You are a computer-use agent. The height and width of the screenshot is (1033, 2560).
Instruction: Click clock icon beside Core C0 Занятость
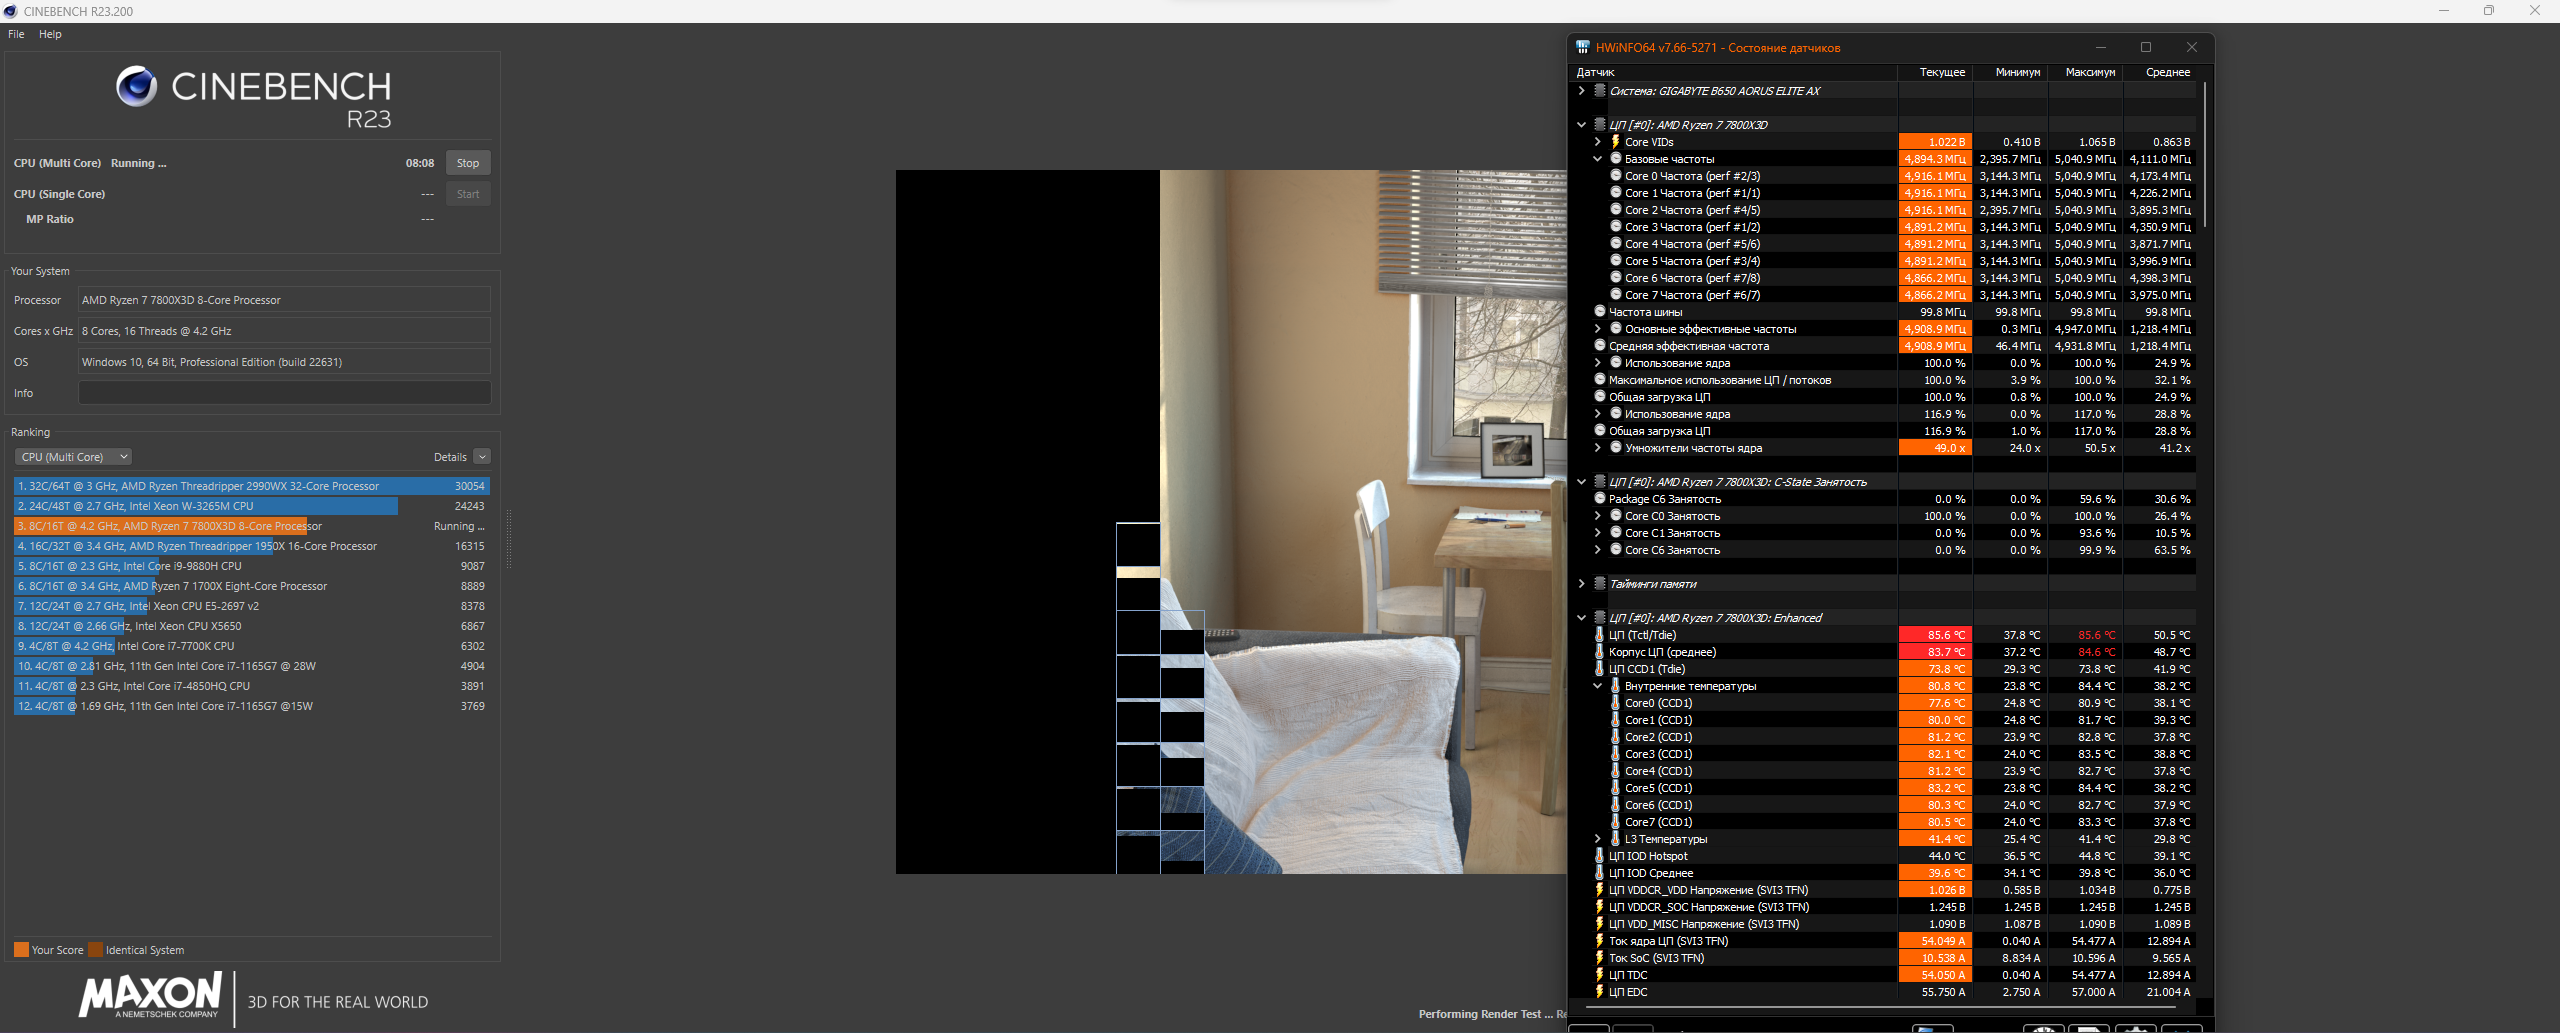coord(1615,516)
